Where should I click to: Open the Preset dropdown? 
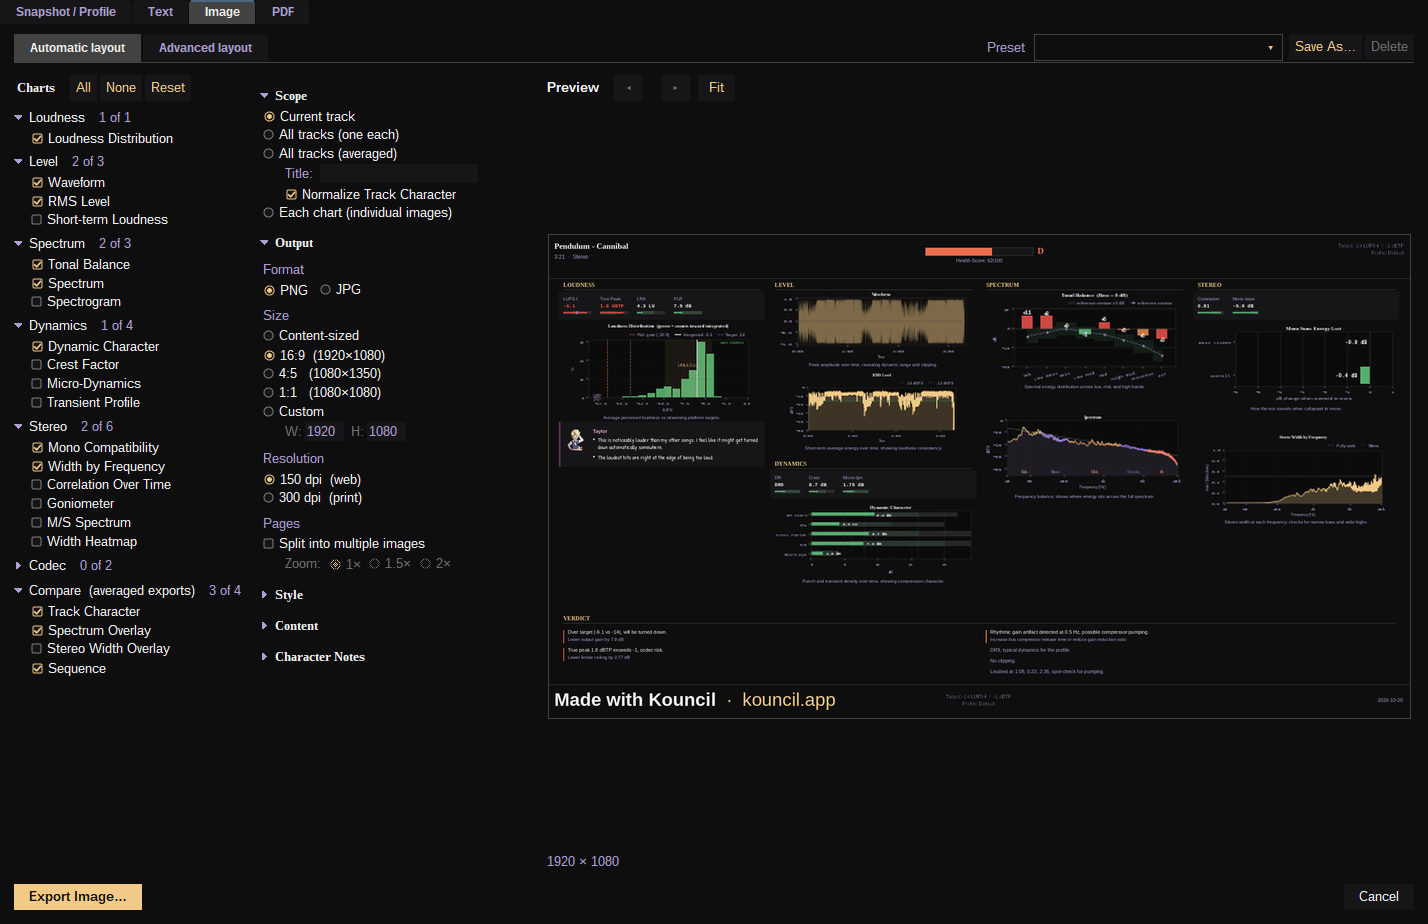(x=1158, y=47)
